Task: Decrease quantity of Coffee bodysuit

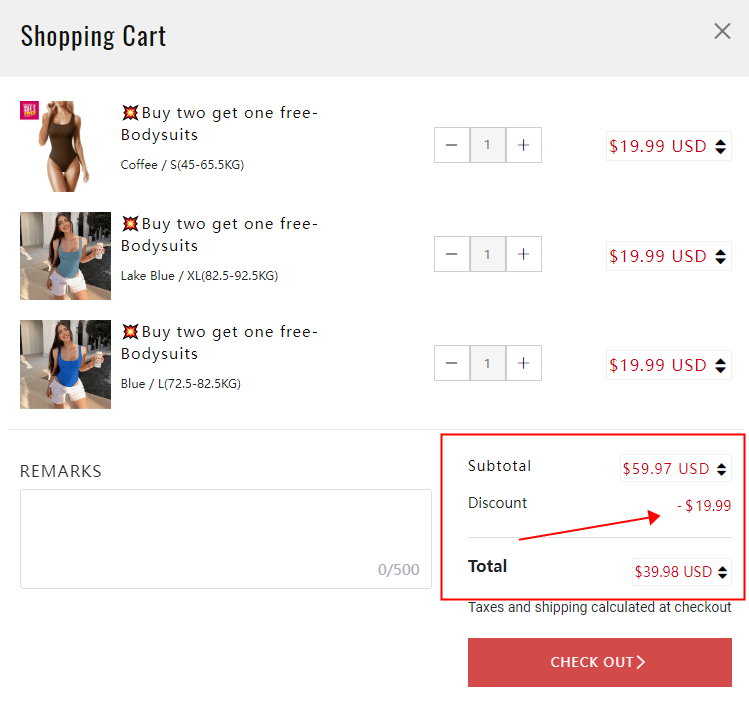Action: (451, 146)
